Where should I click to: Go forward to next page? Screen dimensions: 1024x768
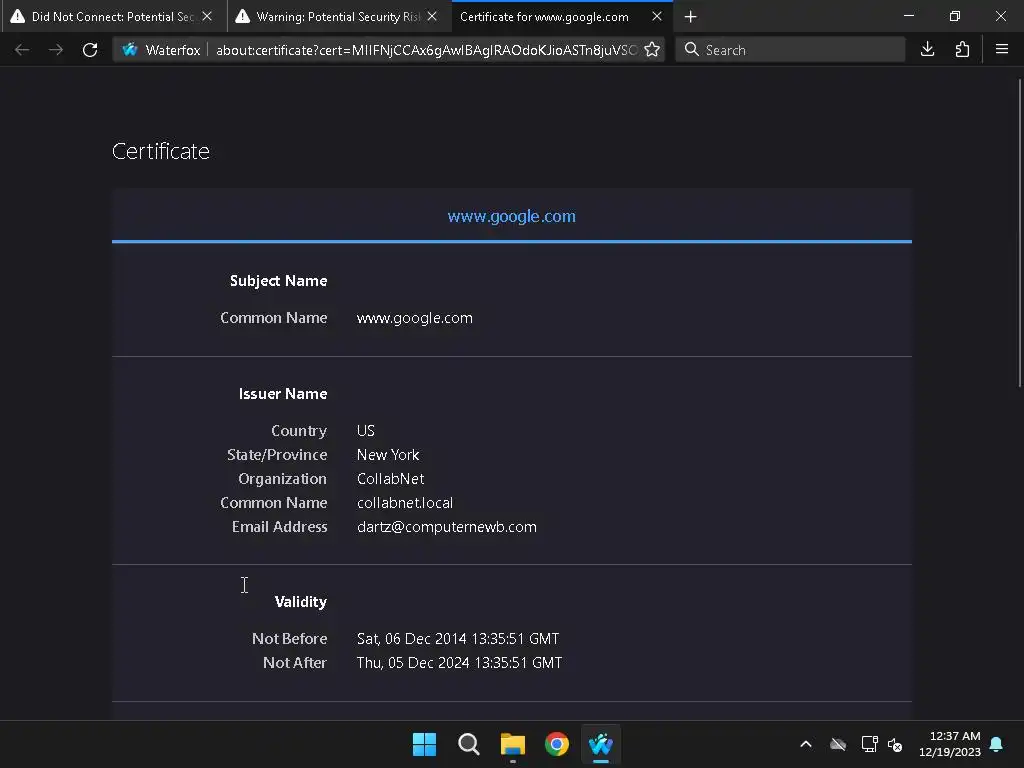point(56,50)
